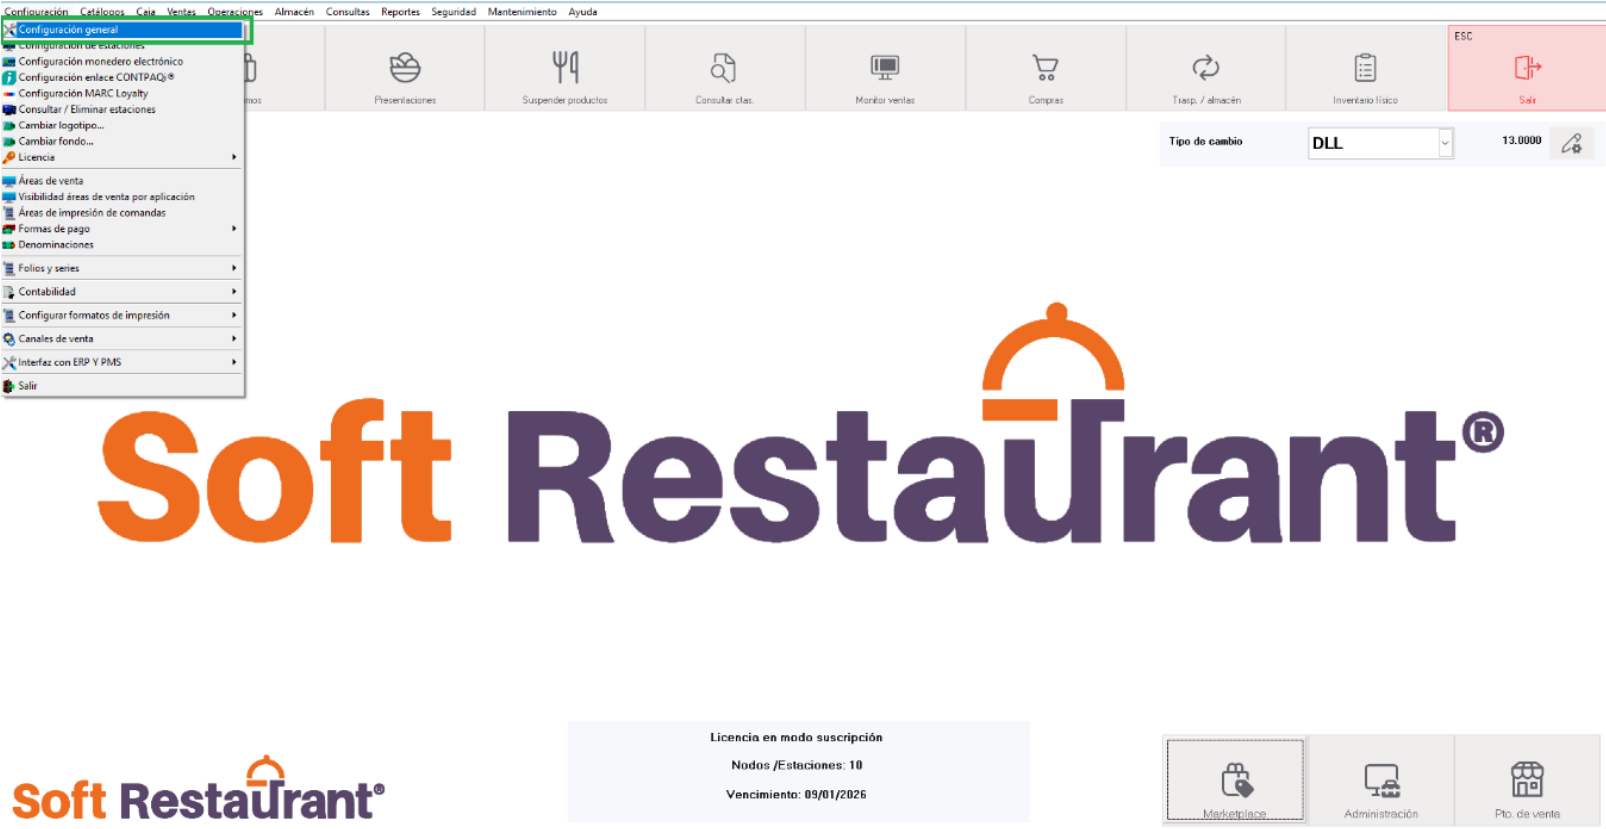Click the key icon beside Licencia

[x=9, y=158]
